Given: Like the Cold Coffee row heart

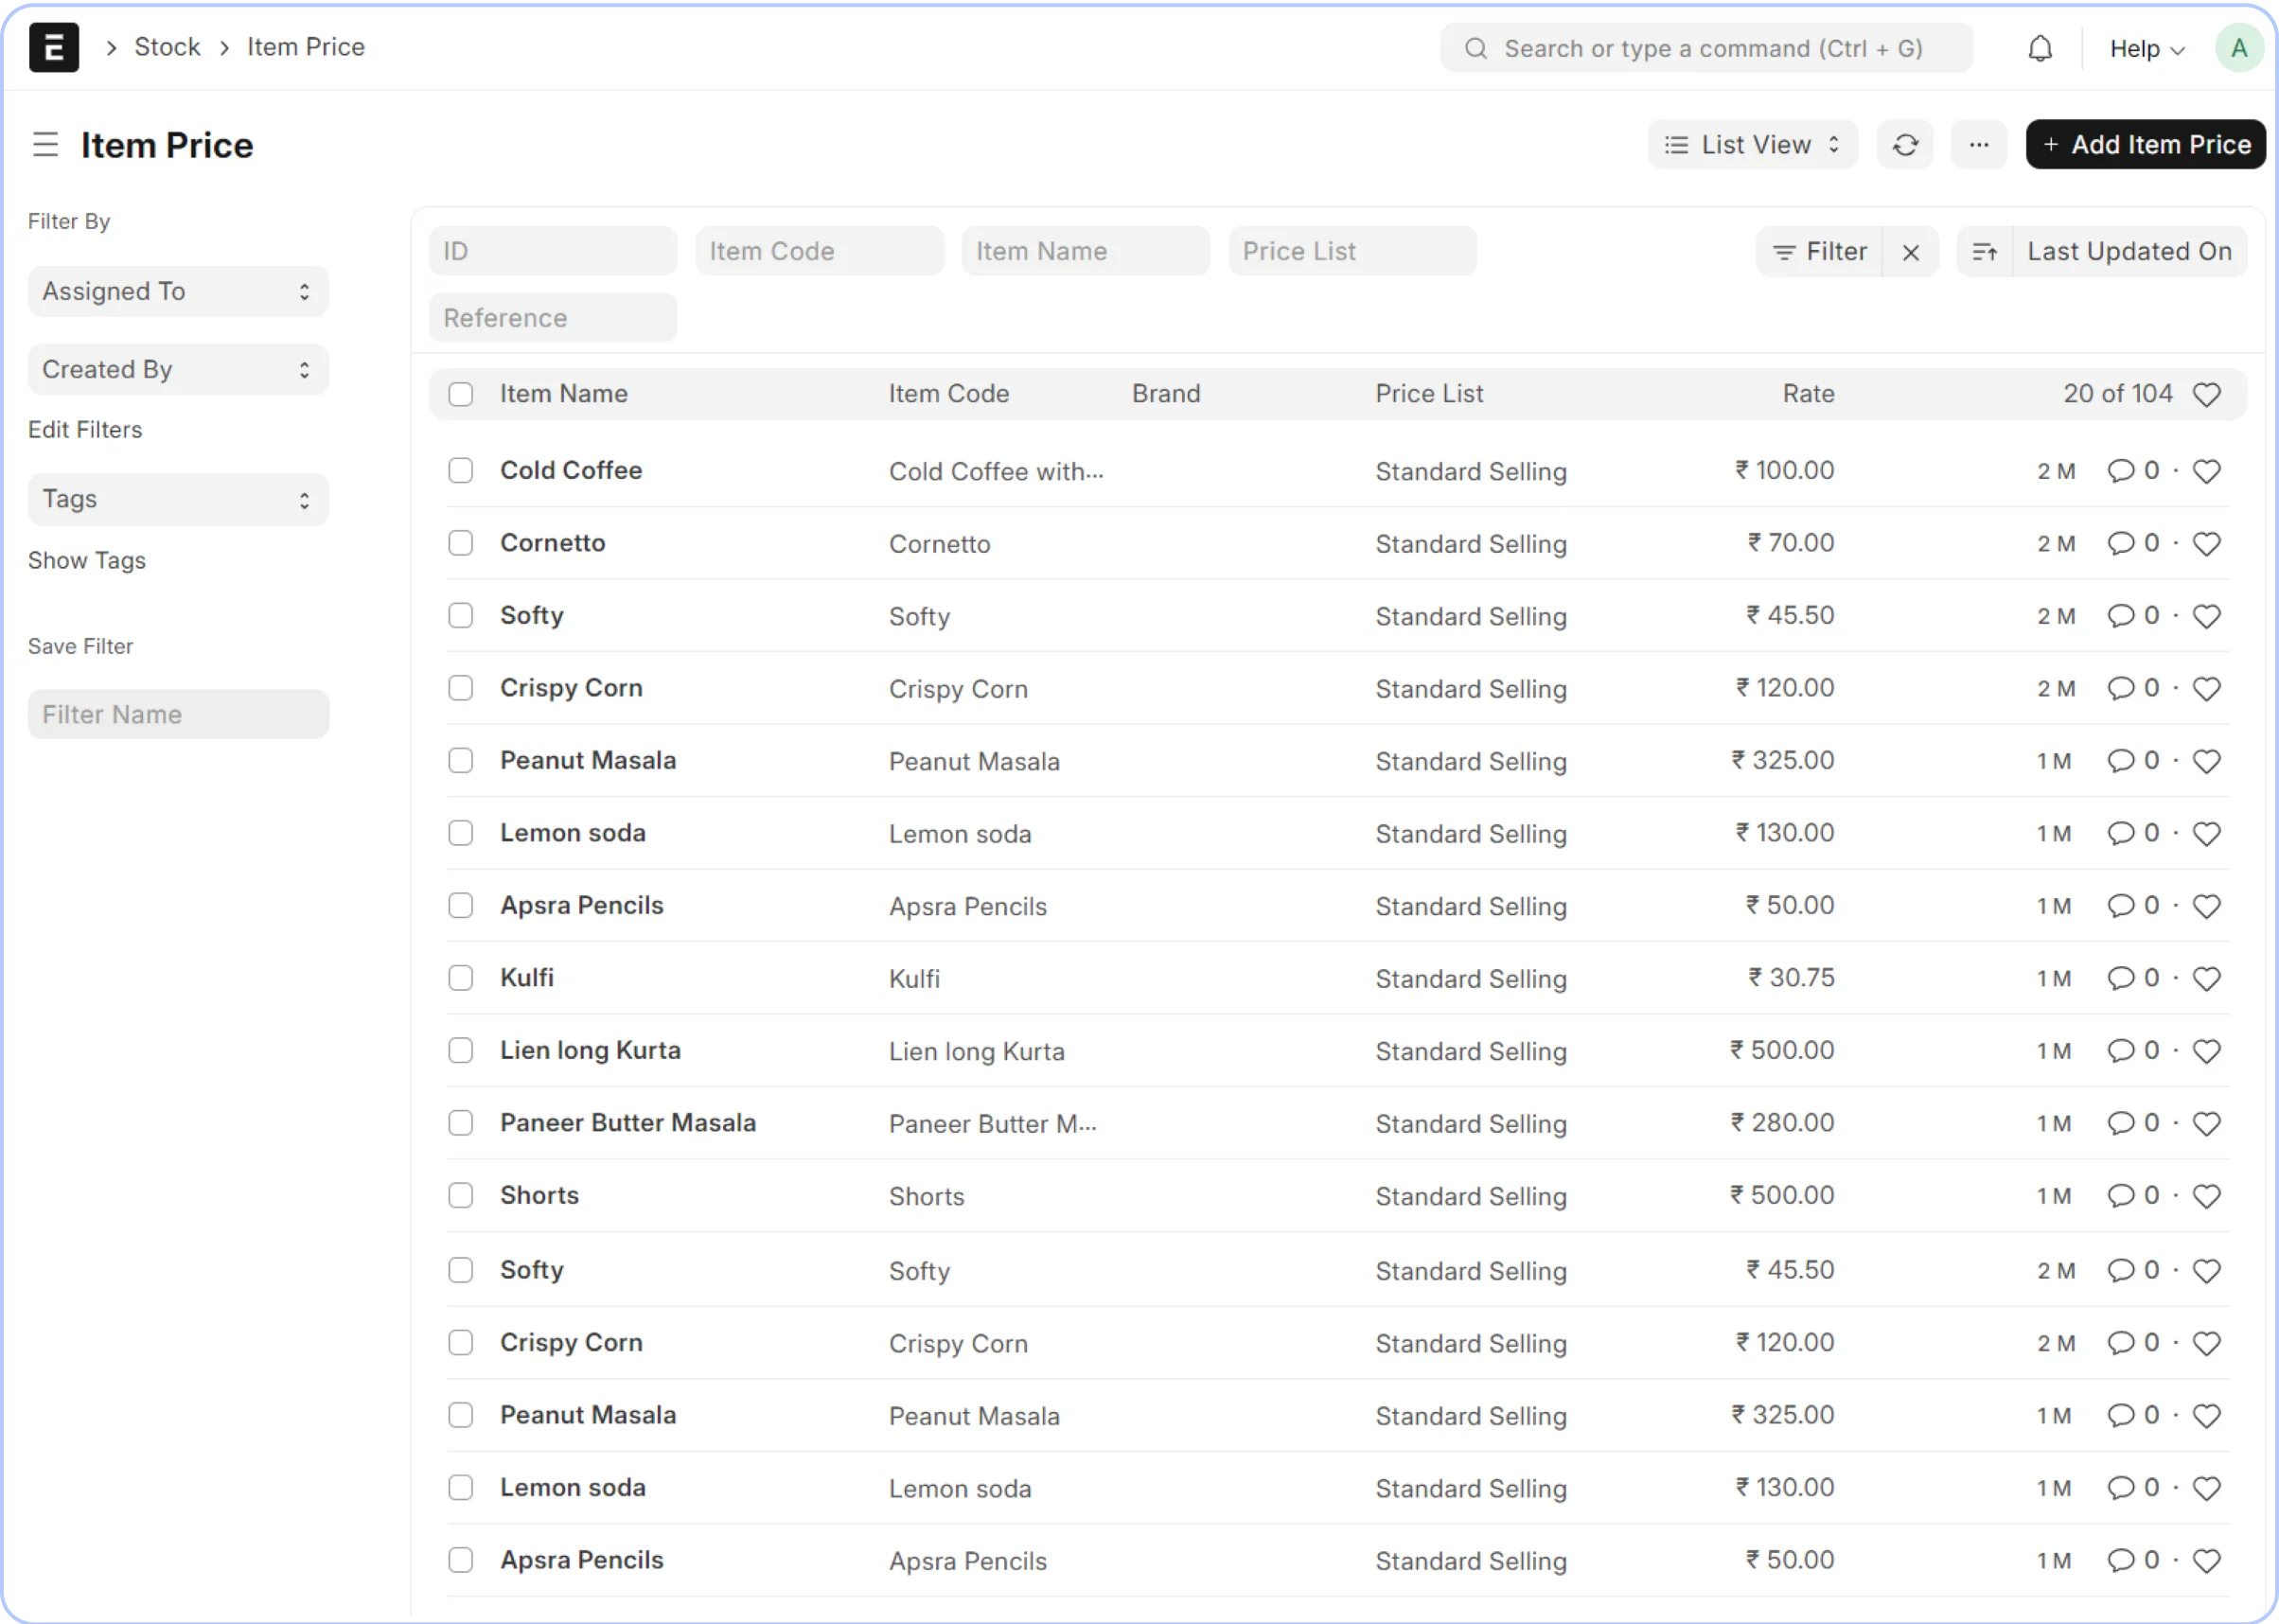Looking at the screenshot, I should pos(2206,471).
